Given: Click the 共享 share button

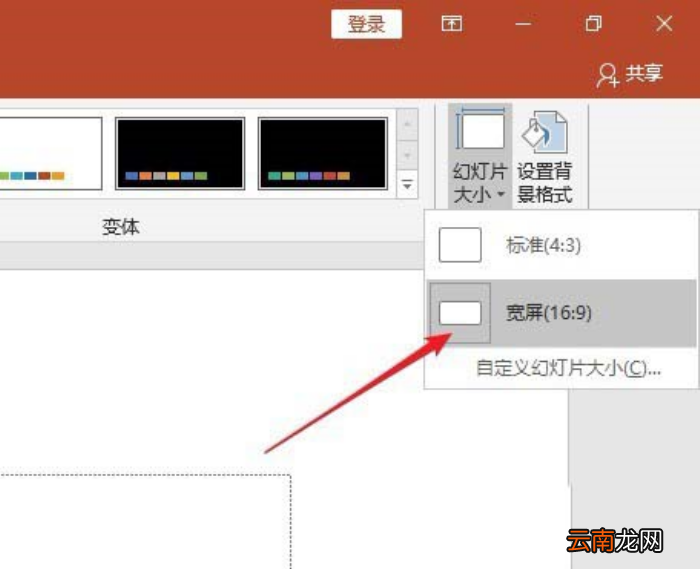Looking at the screenshot, I should 630,74.
